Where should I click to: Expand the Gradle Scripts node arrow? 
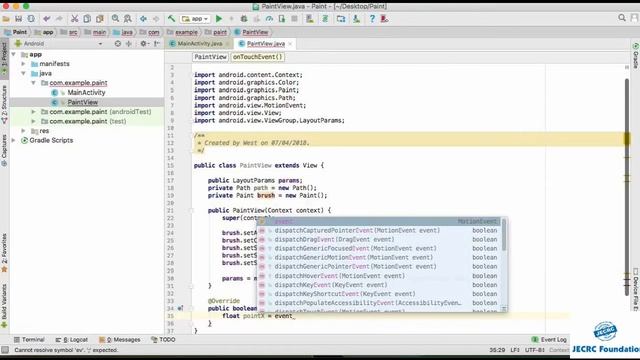[x=14, y=140]
